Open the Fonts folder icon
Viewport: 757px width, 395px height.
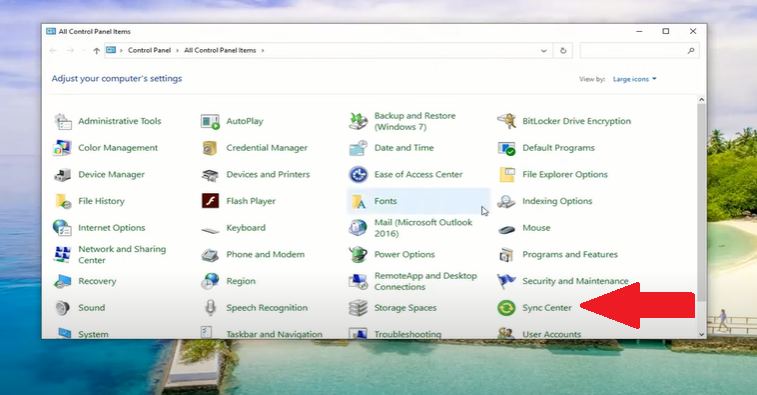pyautogui.click(x=358, y=201)
